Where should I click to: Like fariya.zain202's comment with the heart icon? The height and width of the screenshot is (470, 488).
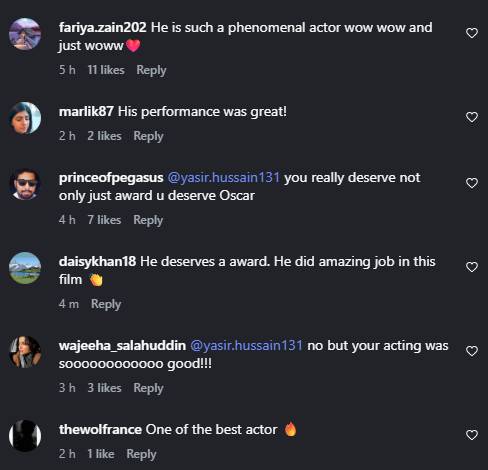[472, 33]
